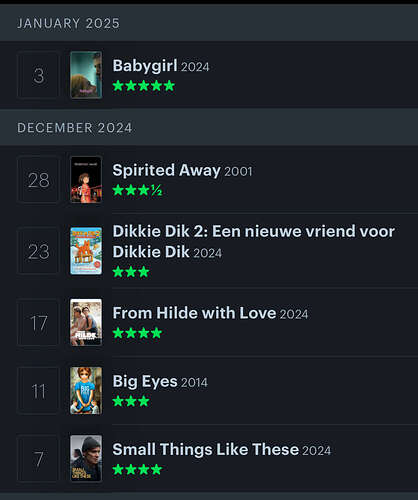This screenshot has width=418, height=500.
Task: Select the day 23 diary date box
Action: coord(38,251)
